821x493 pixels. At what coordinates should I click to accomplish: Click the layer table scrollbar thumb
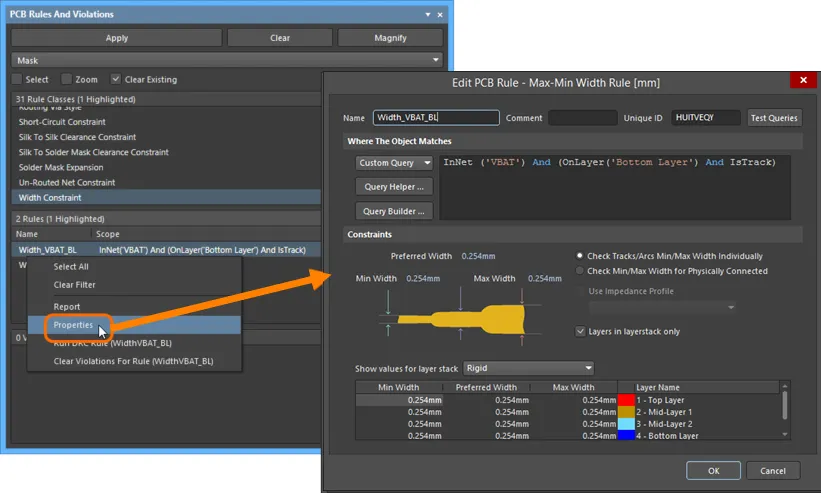coord(784,405)
